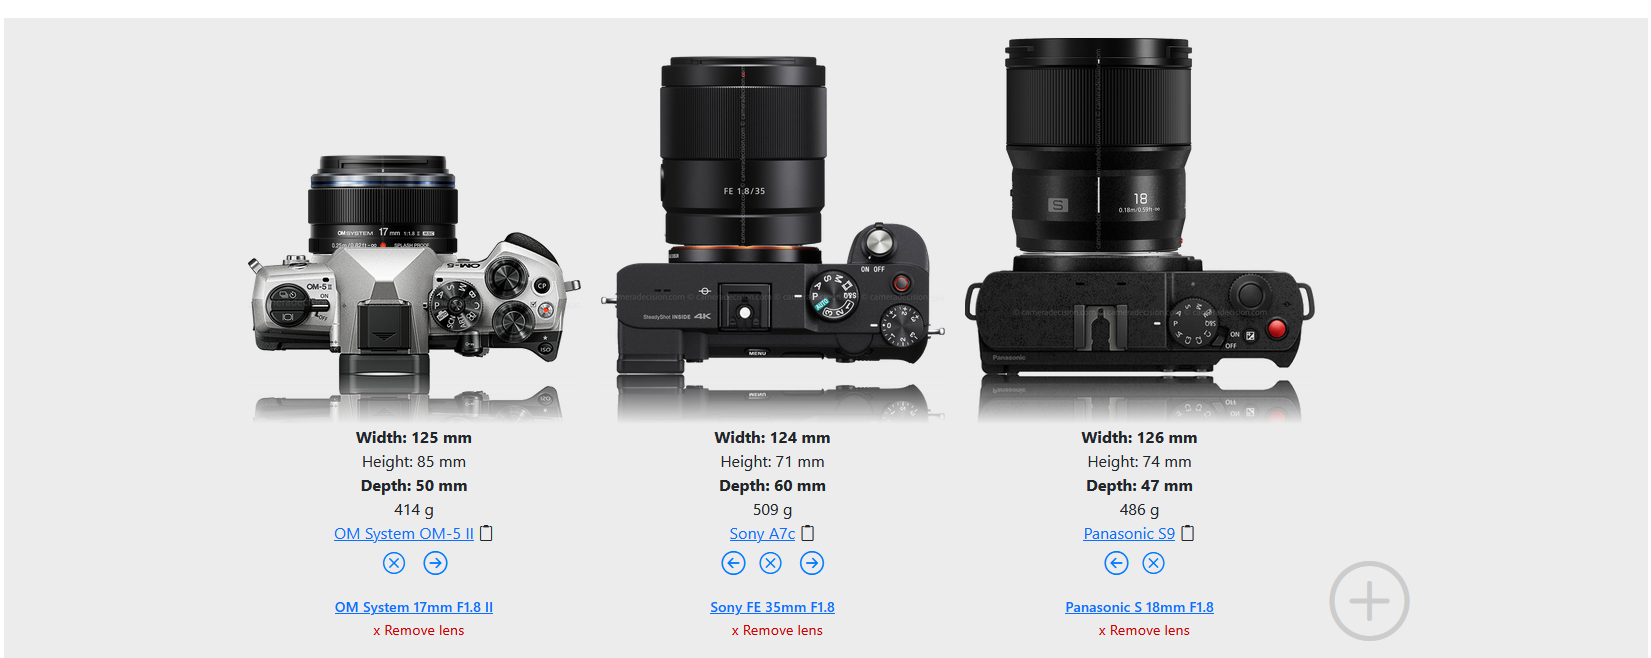Open OM System 17mm F1.8 II lens link

pyautogui.click(x=414, y=607)
